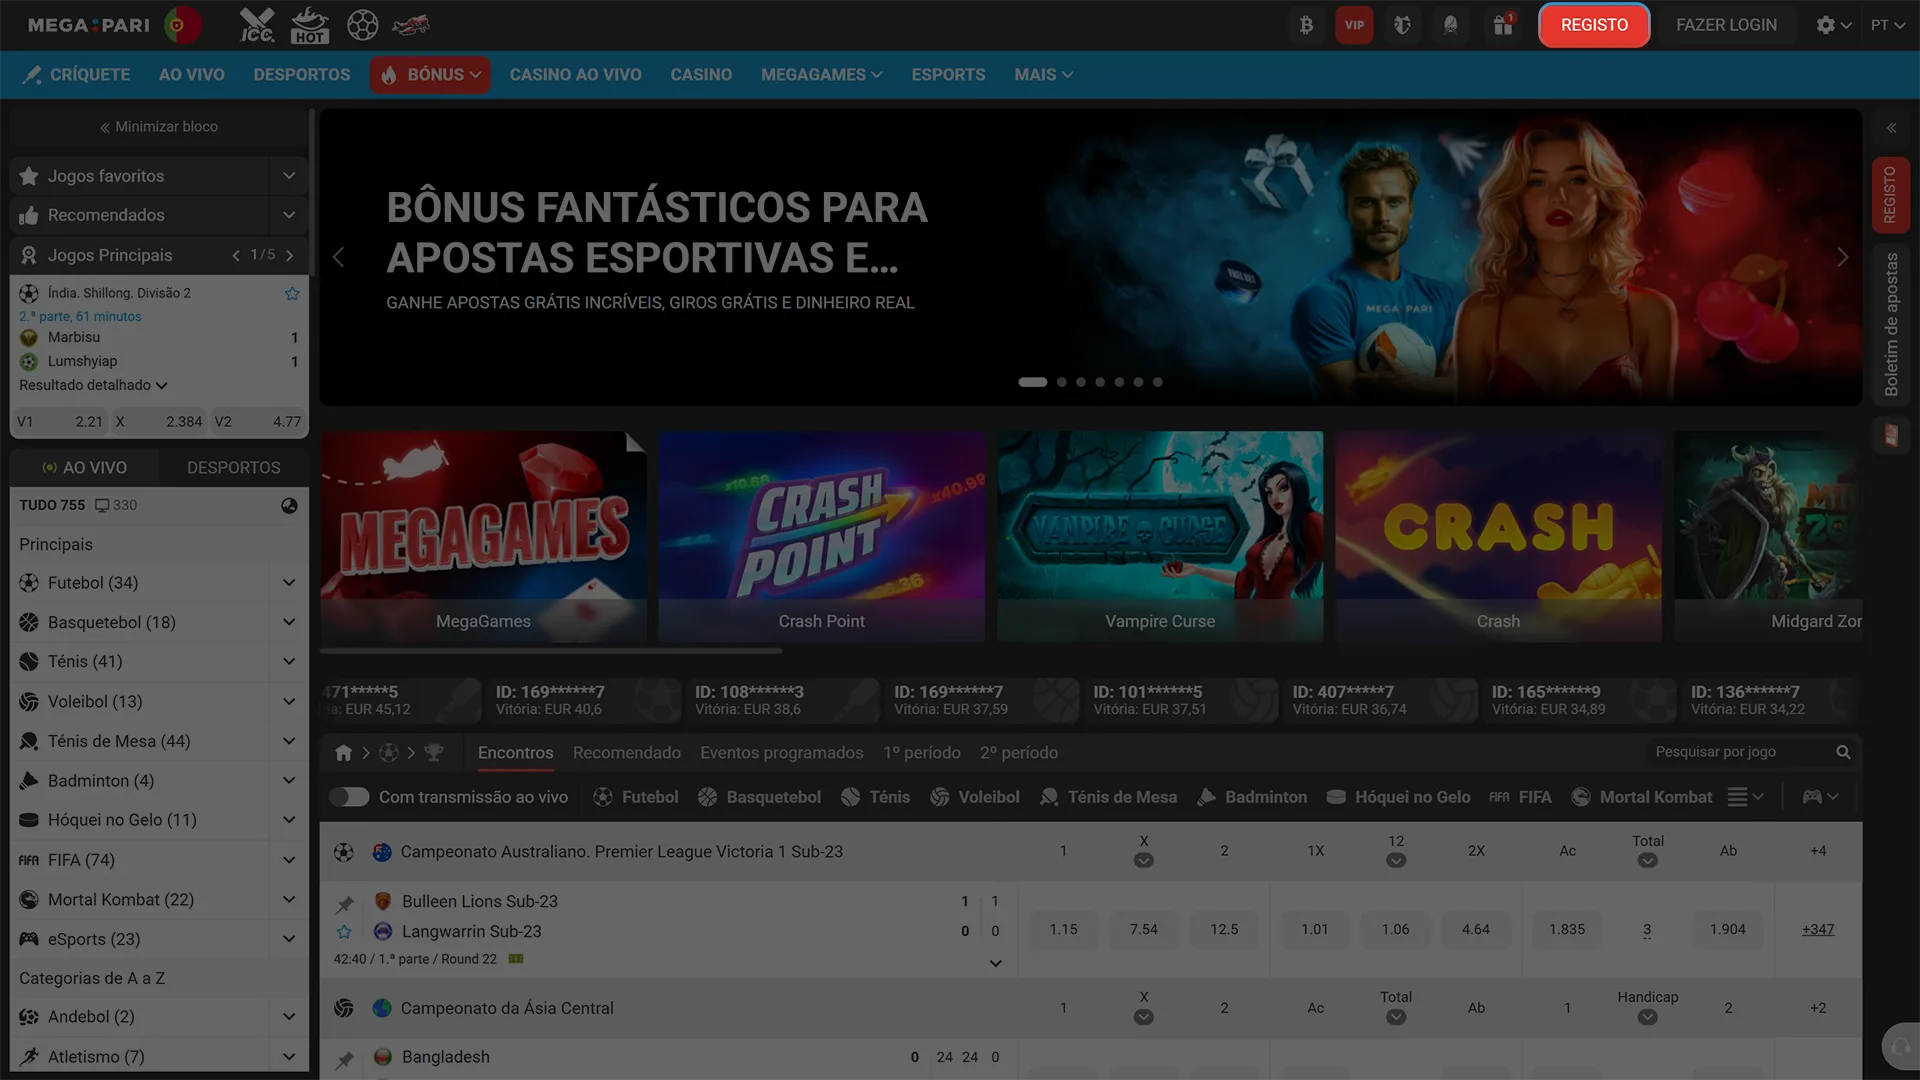Open +347 more markets link
Image resolution: width=1920 pixels, height=1080 pixels.
(1818, 930)
